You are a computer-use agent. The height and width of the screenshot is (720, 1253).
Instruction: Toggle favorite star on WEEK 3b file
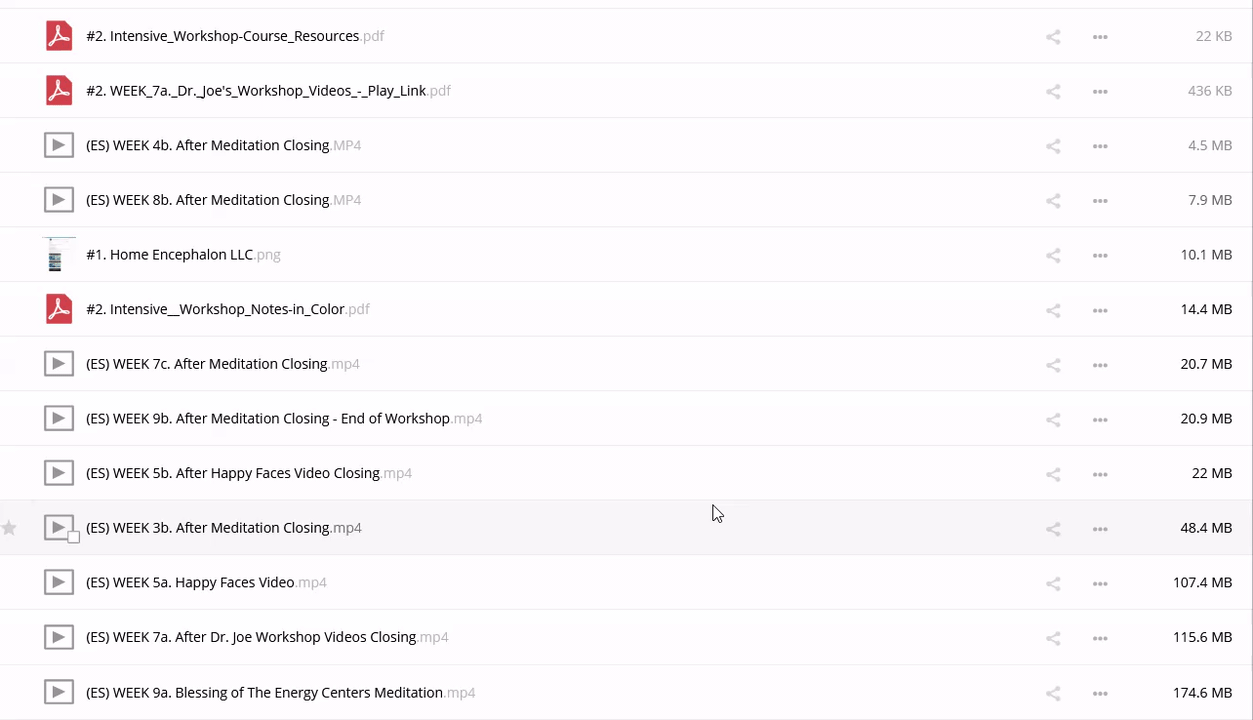point(10,528)
